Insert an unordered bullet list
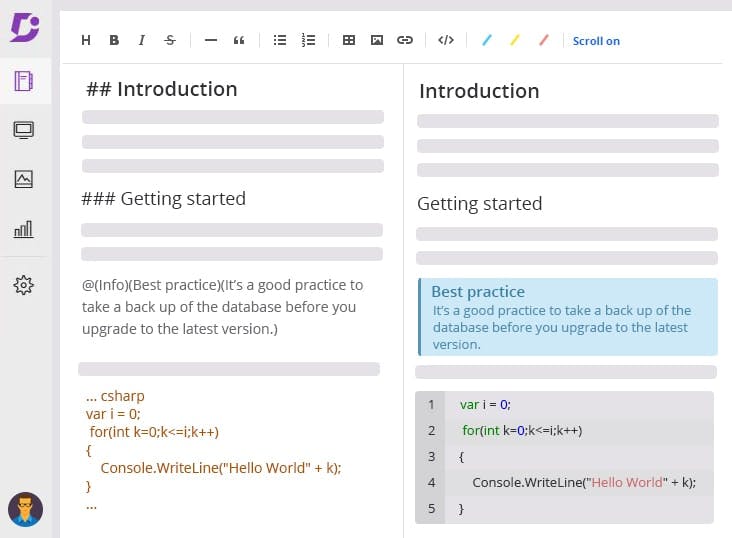The height and width of the screenshot is (538, 732). point(280,40)
